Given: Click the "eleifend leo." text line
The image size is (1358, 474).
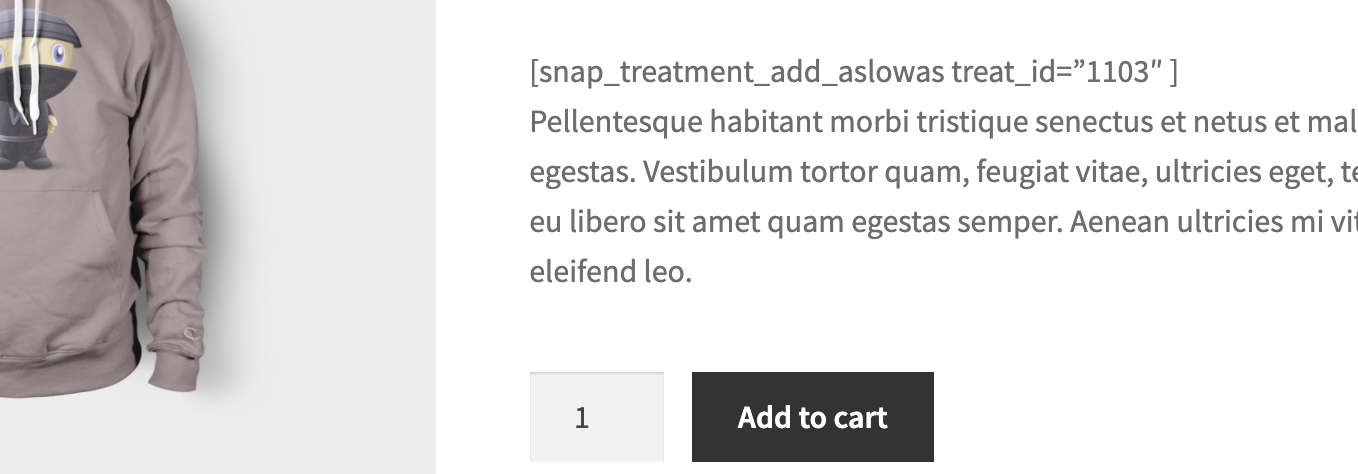Looking at the screenshot, I should click(x=610, y=271).
